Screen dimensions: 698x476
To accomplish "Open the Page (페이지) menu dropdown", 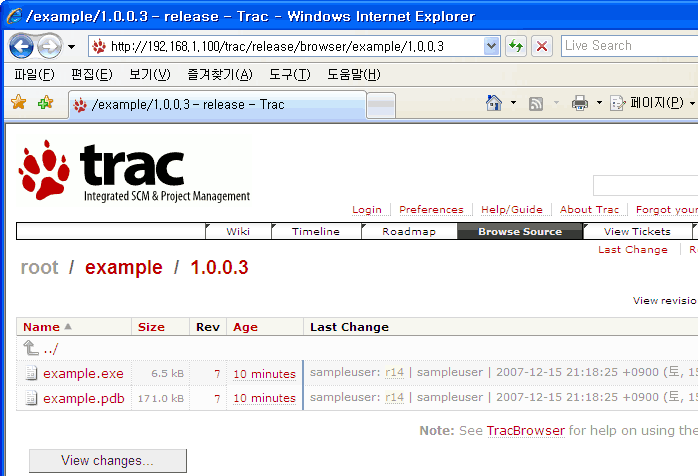I will click(x=655, y=103).
